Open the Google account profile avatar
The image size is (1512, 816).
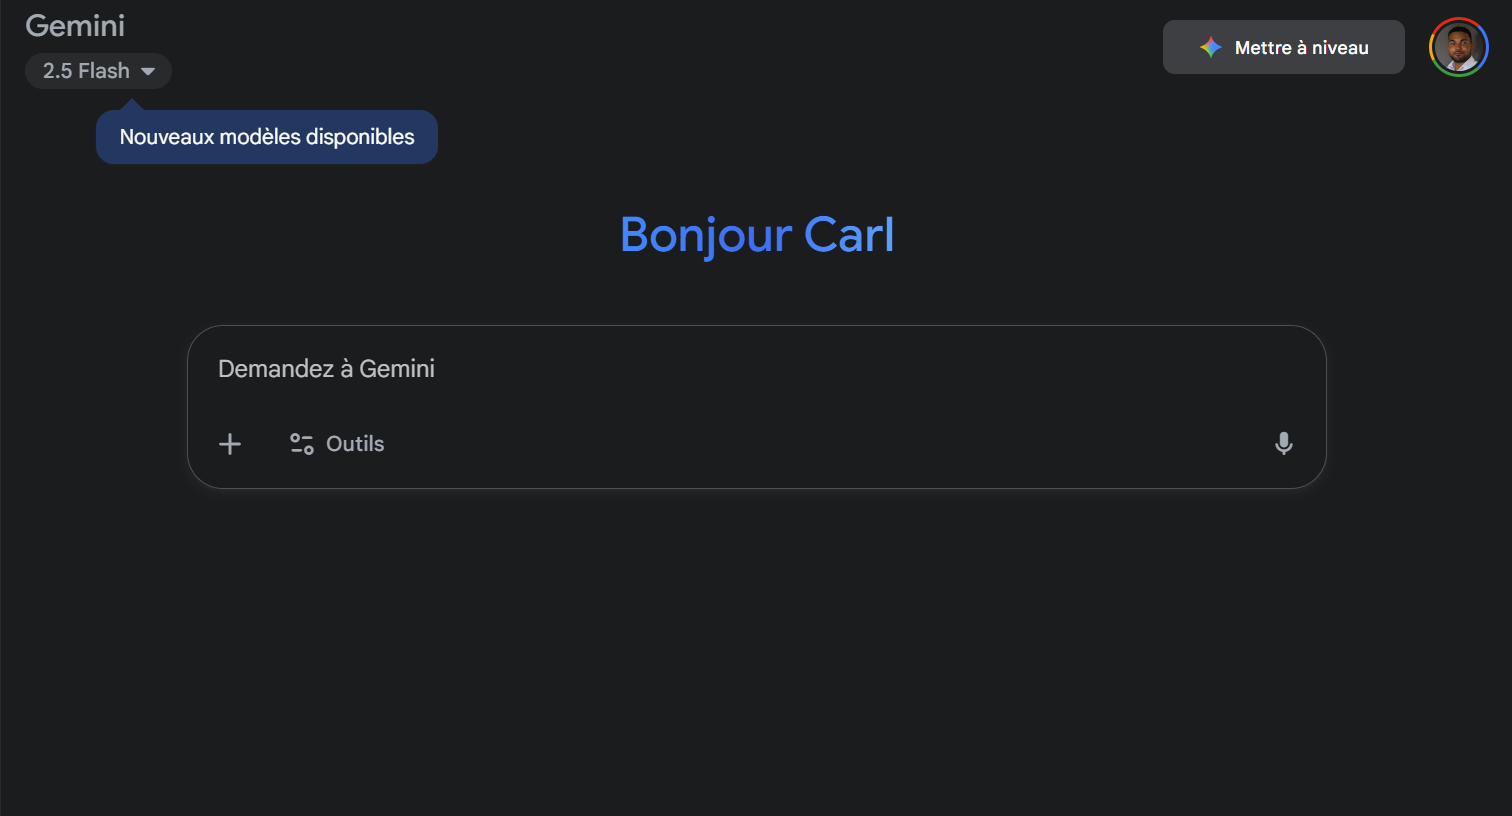1459,47
